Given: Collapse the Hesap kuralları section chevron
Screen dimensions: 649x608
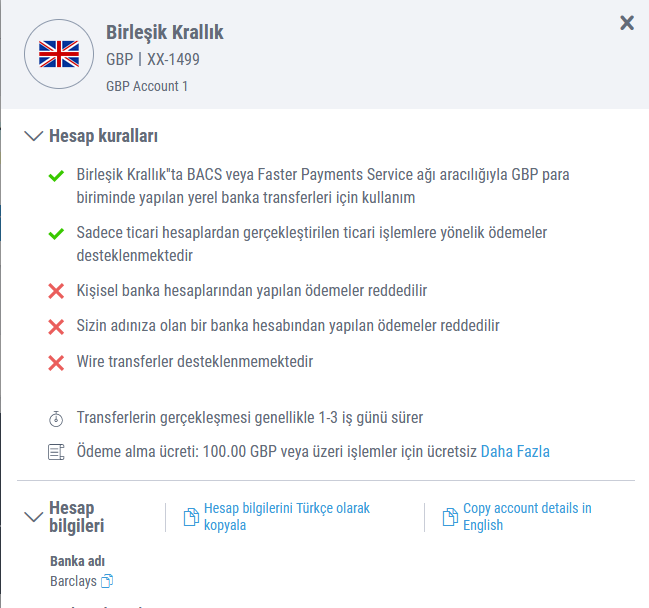Looking at the screenshot, I should [x=34, y=136].
